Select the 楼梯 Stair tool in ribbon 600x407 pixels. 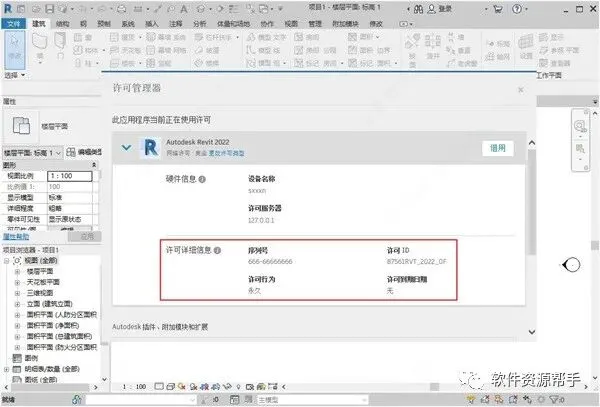pyautogui.click(x=207, y=63)
